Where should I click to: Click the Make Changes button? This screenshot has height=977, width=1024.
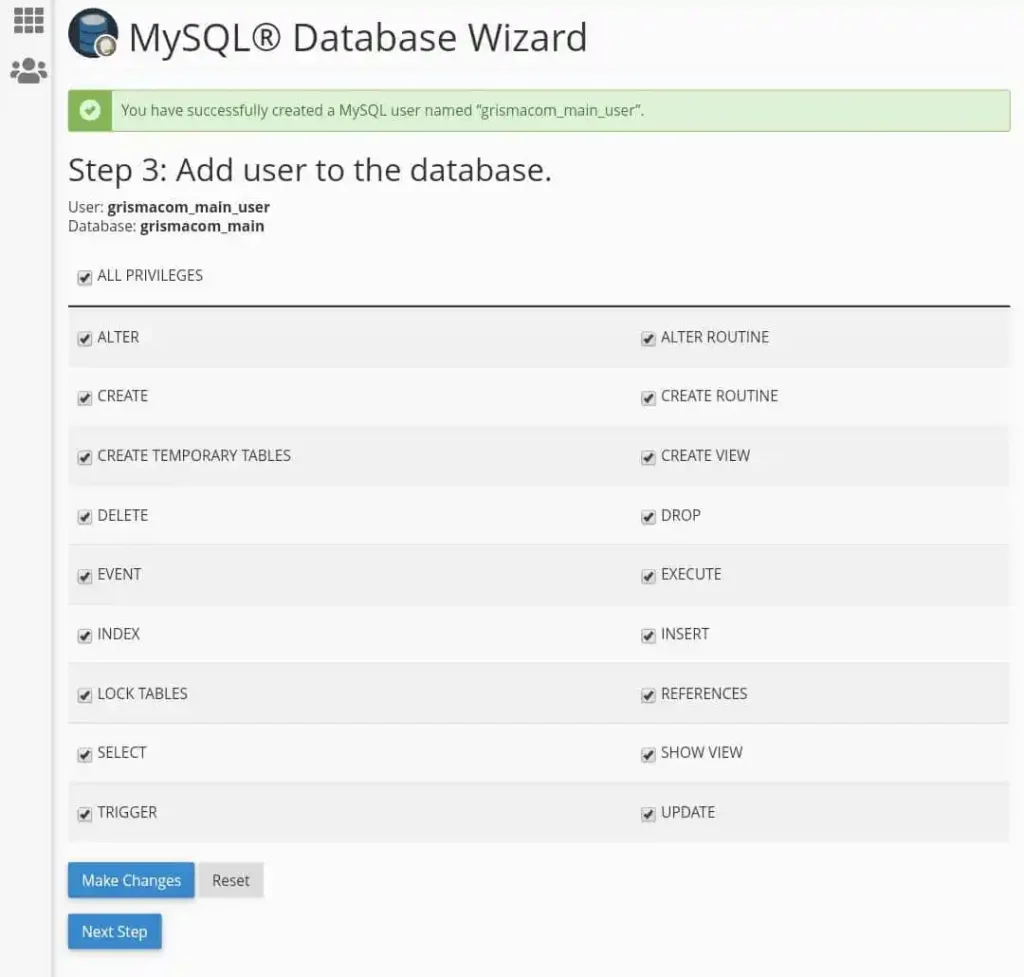[x=131, y=880]
